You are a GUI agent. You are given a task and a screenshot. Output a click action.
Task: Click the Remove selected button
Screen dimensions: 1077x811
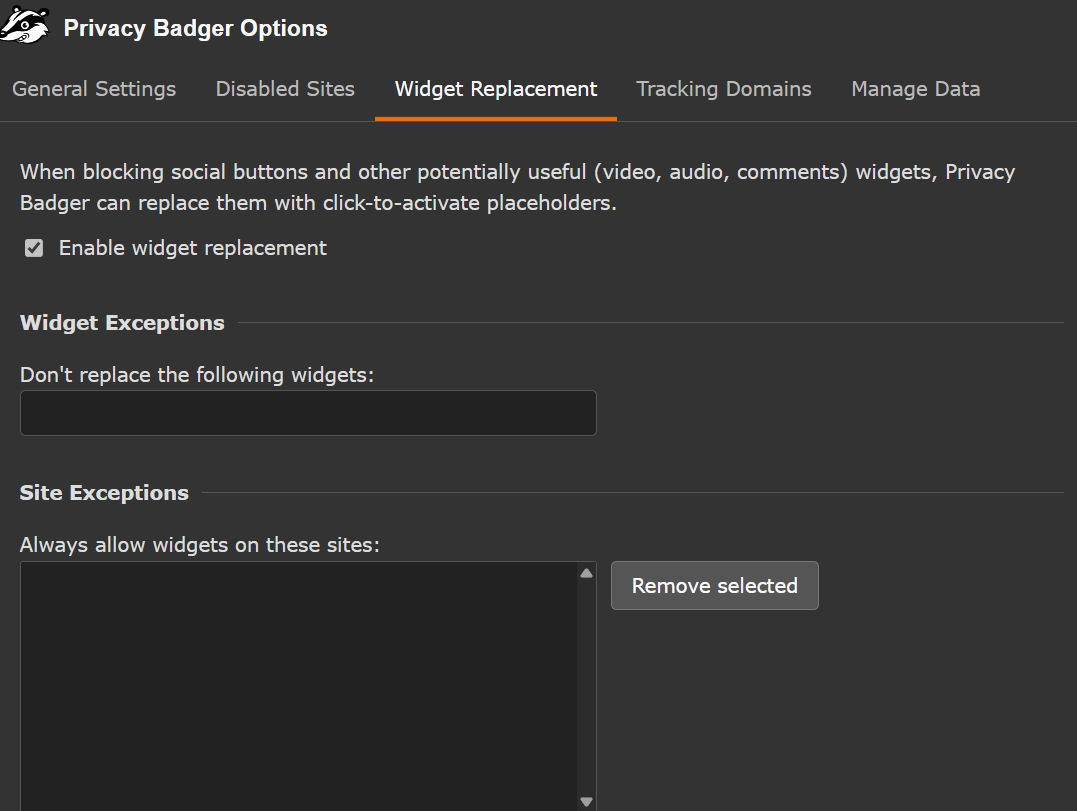pyautogui.click(x=714, y=585)
